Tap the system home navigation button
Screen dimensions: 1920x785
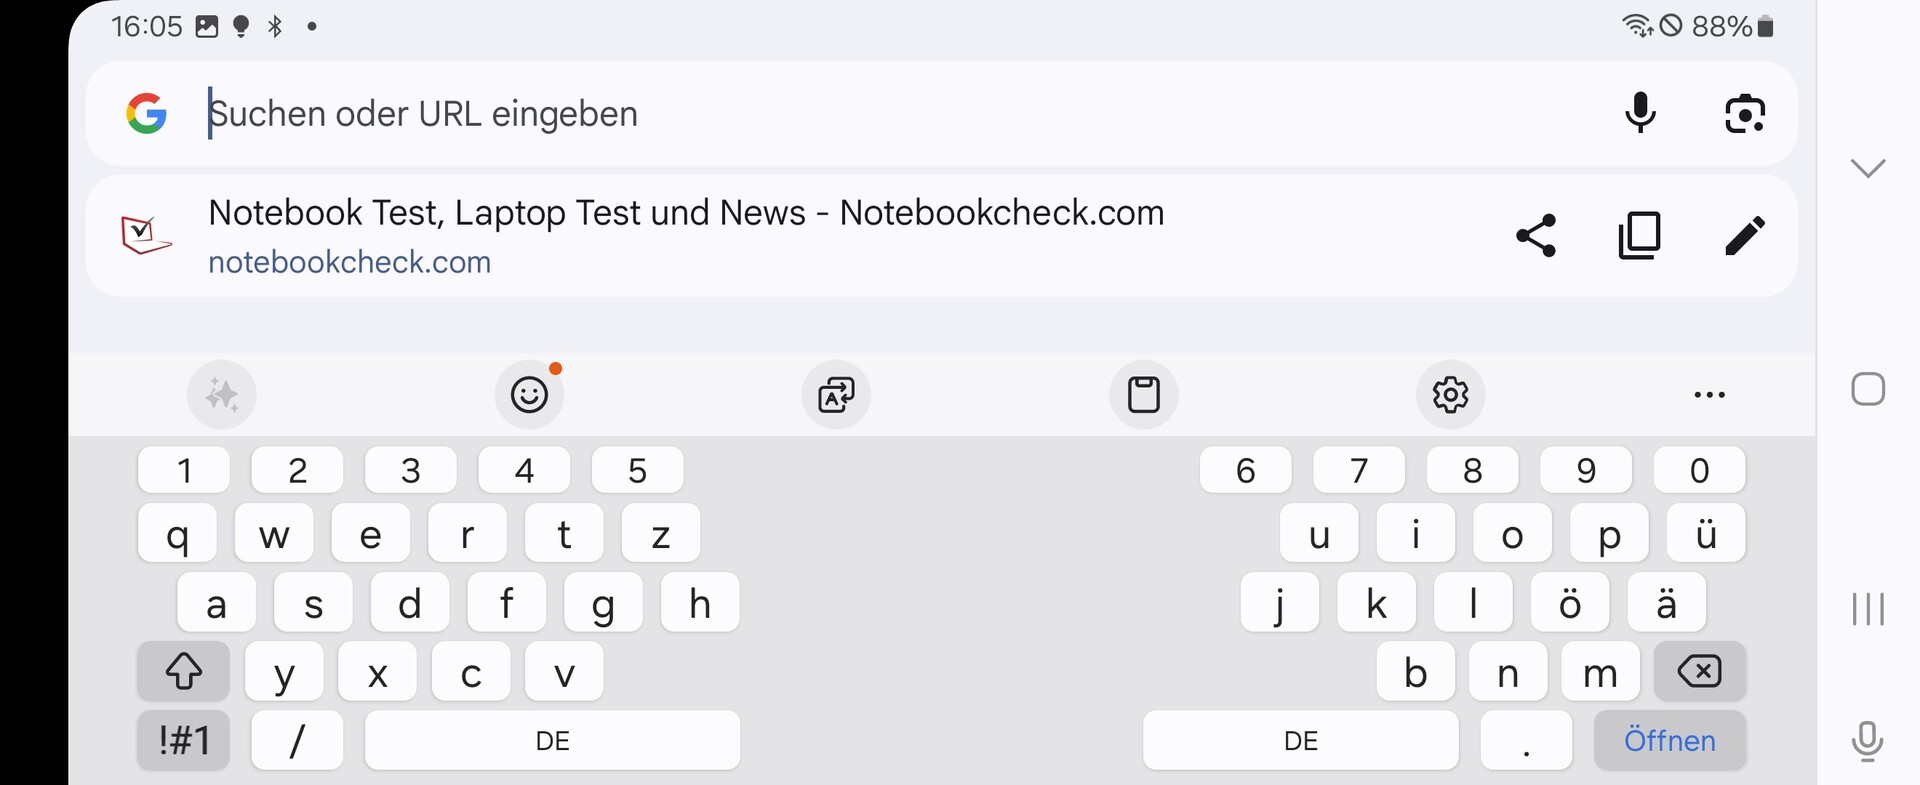click(1867, 389)
